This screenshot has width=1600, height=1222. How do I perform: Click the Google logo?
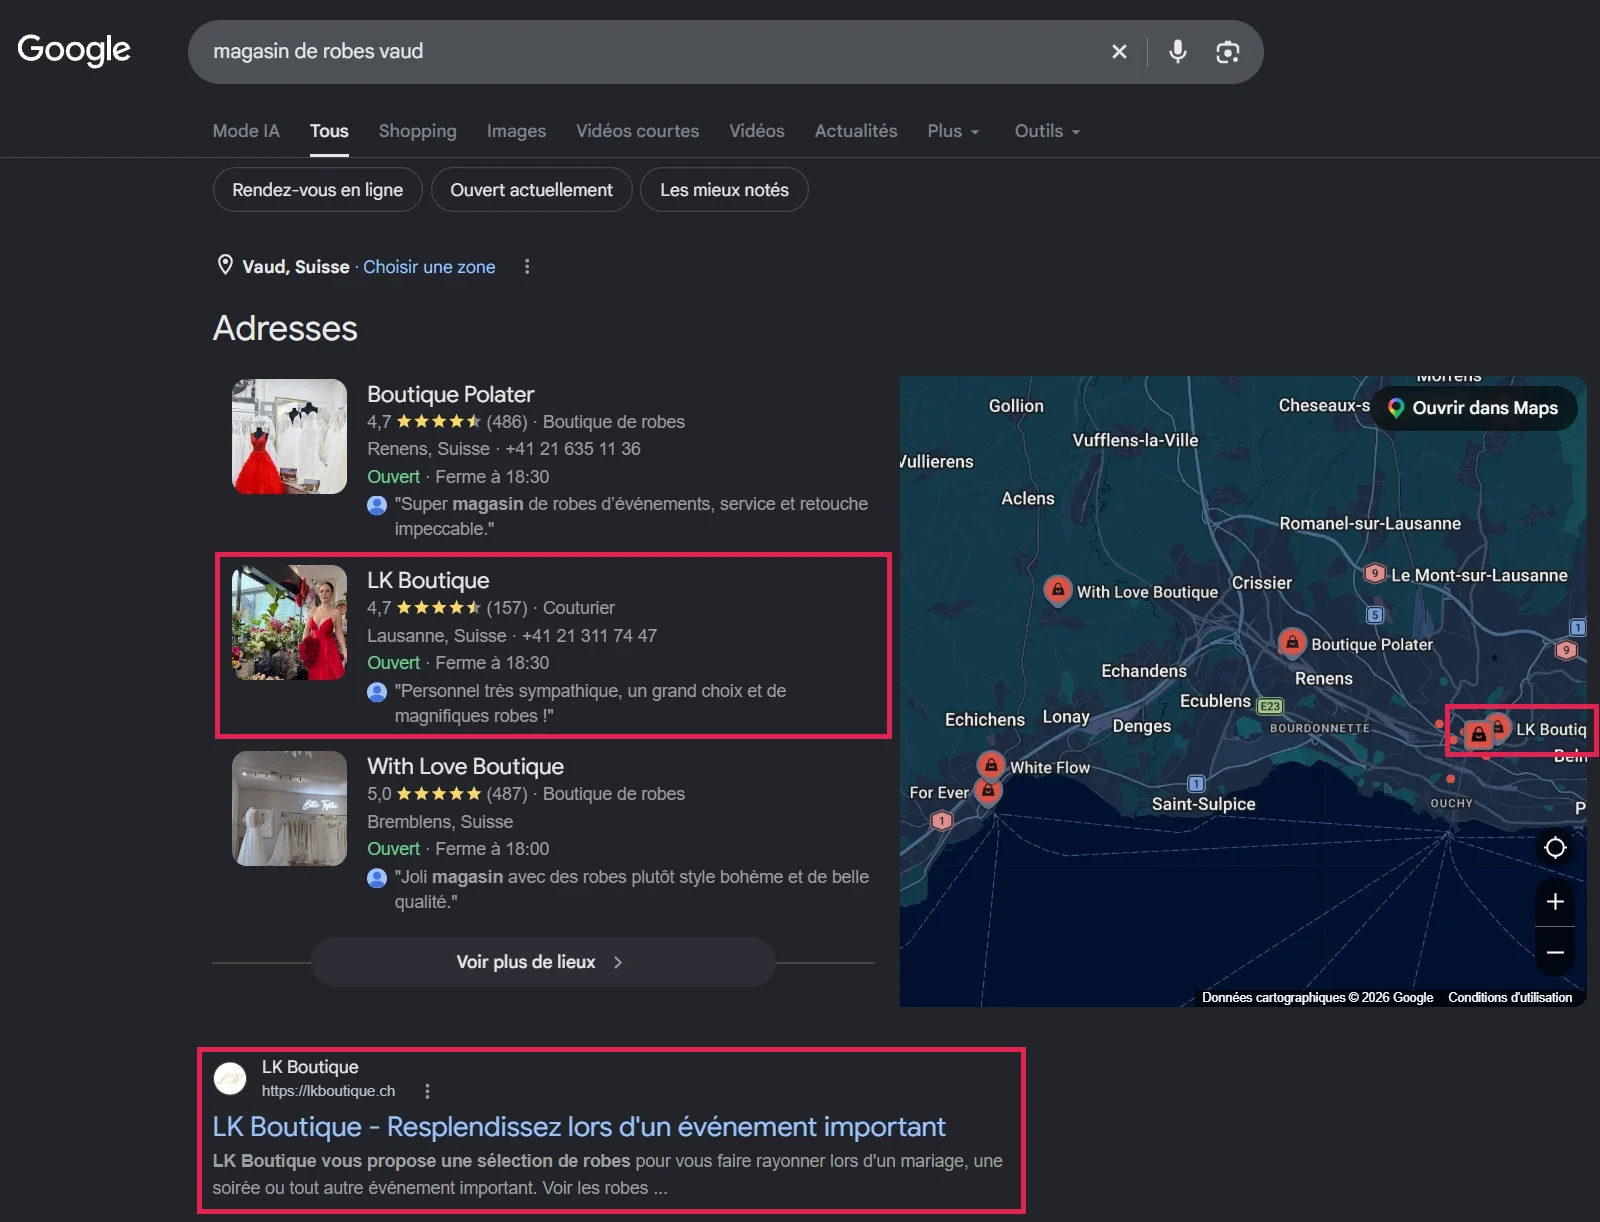tap(74, 49)
